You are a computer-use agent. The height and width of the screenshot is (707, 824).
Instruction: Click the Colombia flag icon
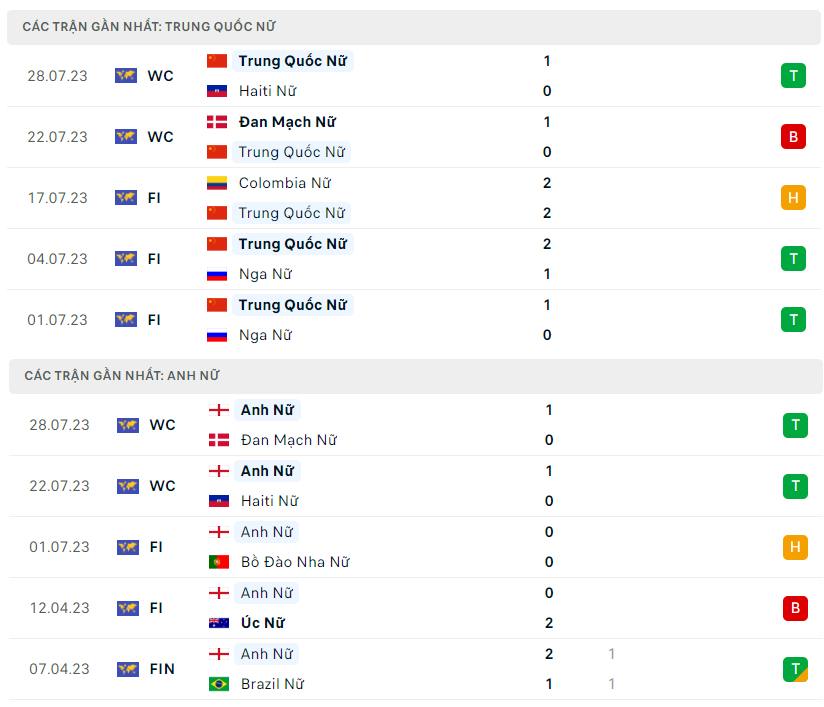(217, 183)
